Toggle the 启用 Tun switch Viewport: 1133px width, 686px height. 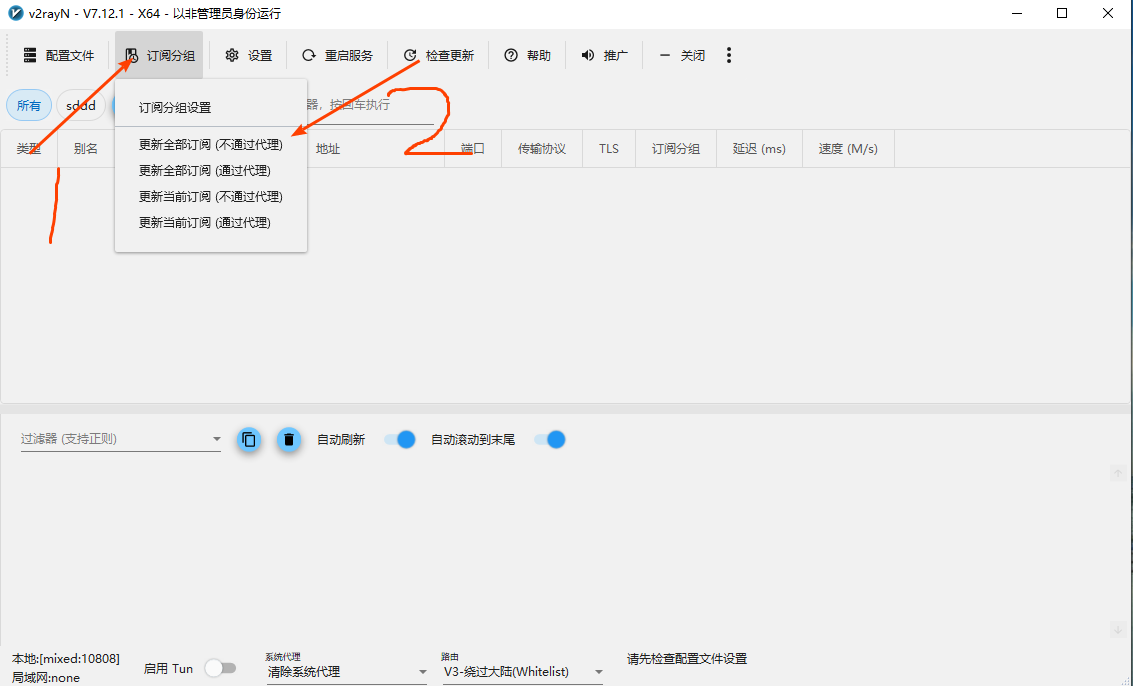tap(220, 669)
